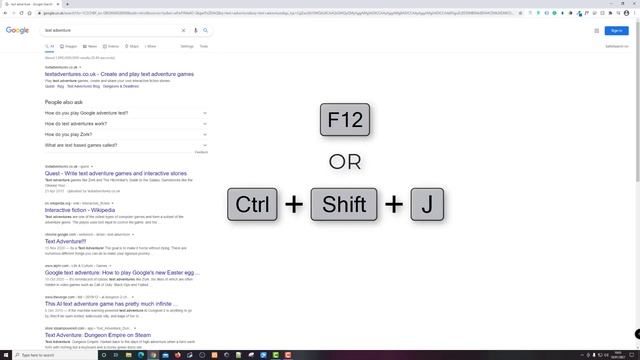Open the 'Text Adventure!!!' result

[x=65, y=242]
